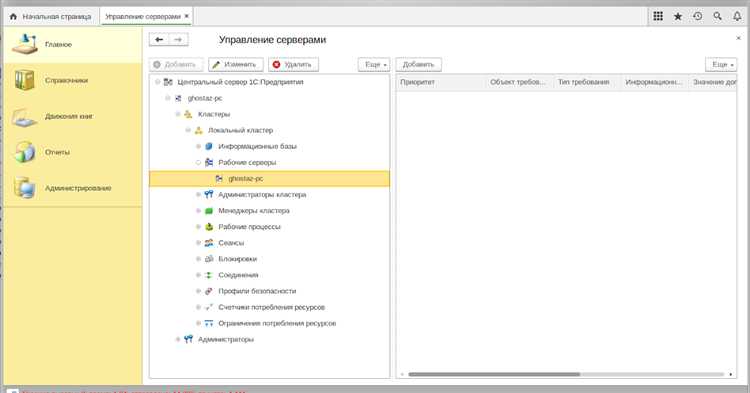Click the Изменить button
750x393 pixels.
(236, 65)
